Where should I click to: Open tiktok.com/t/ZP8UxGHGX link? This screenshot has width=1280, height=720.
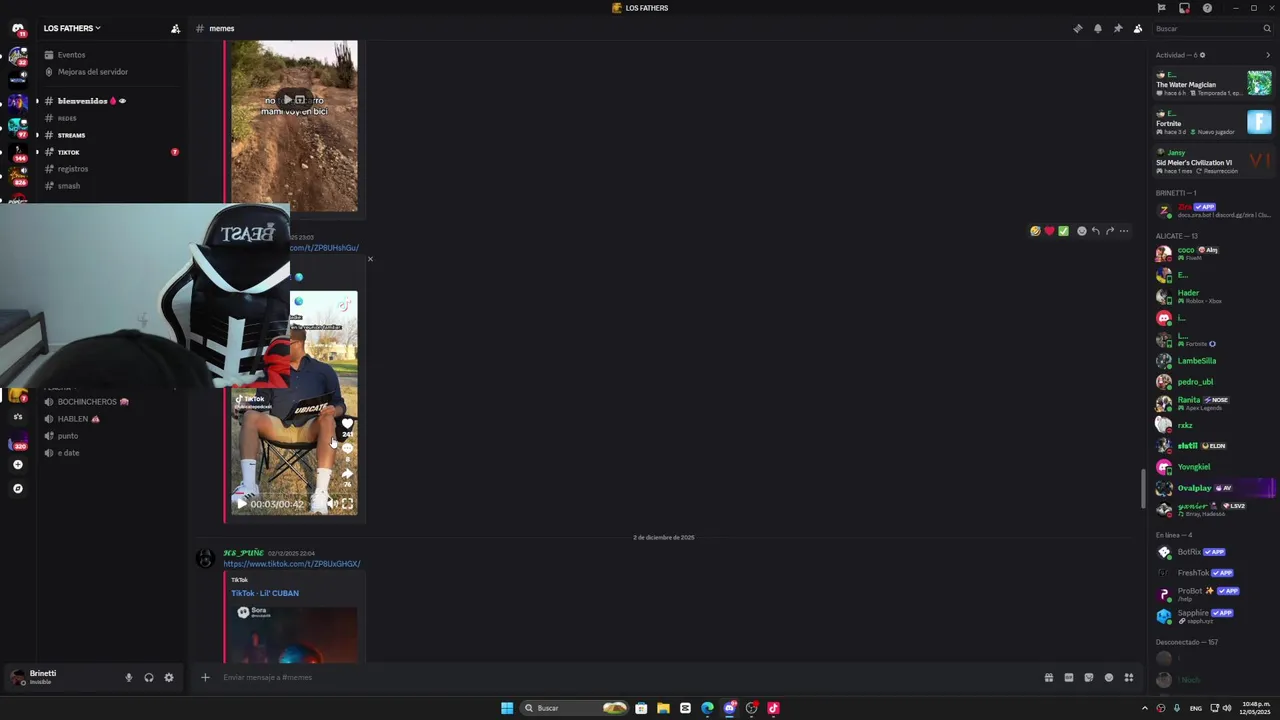click(291, 564)
